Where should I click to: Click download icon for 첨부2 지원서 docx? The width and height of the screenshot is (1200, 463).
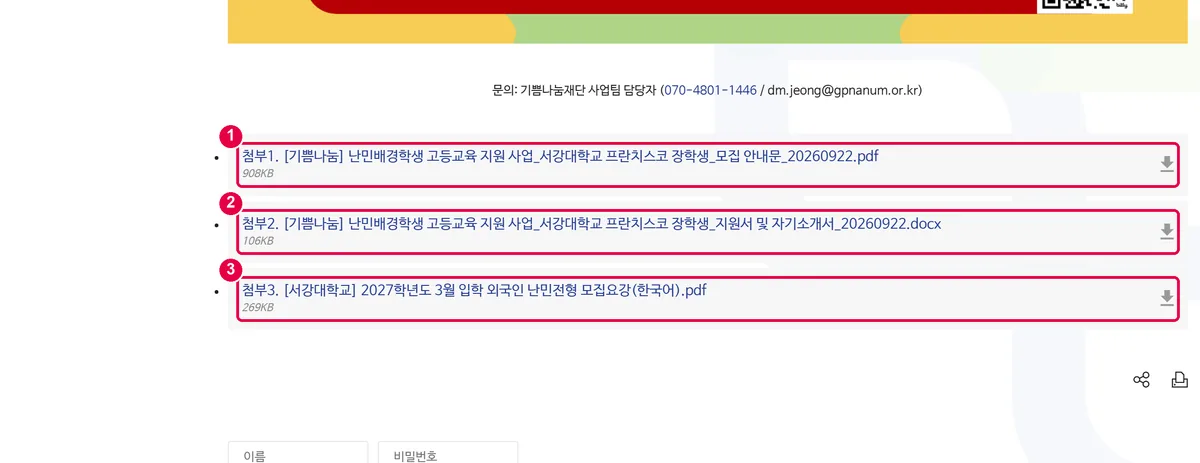(x=1166, y=231)
